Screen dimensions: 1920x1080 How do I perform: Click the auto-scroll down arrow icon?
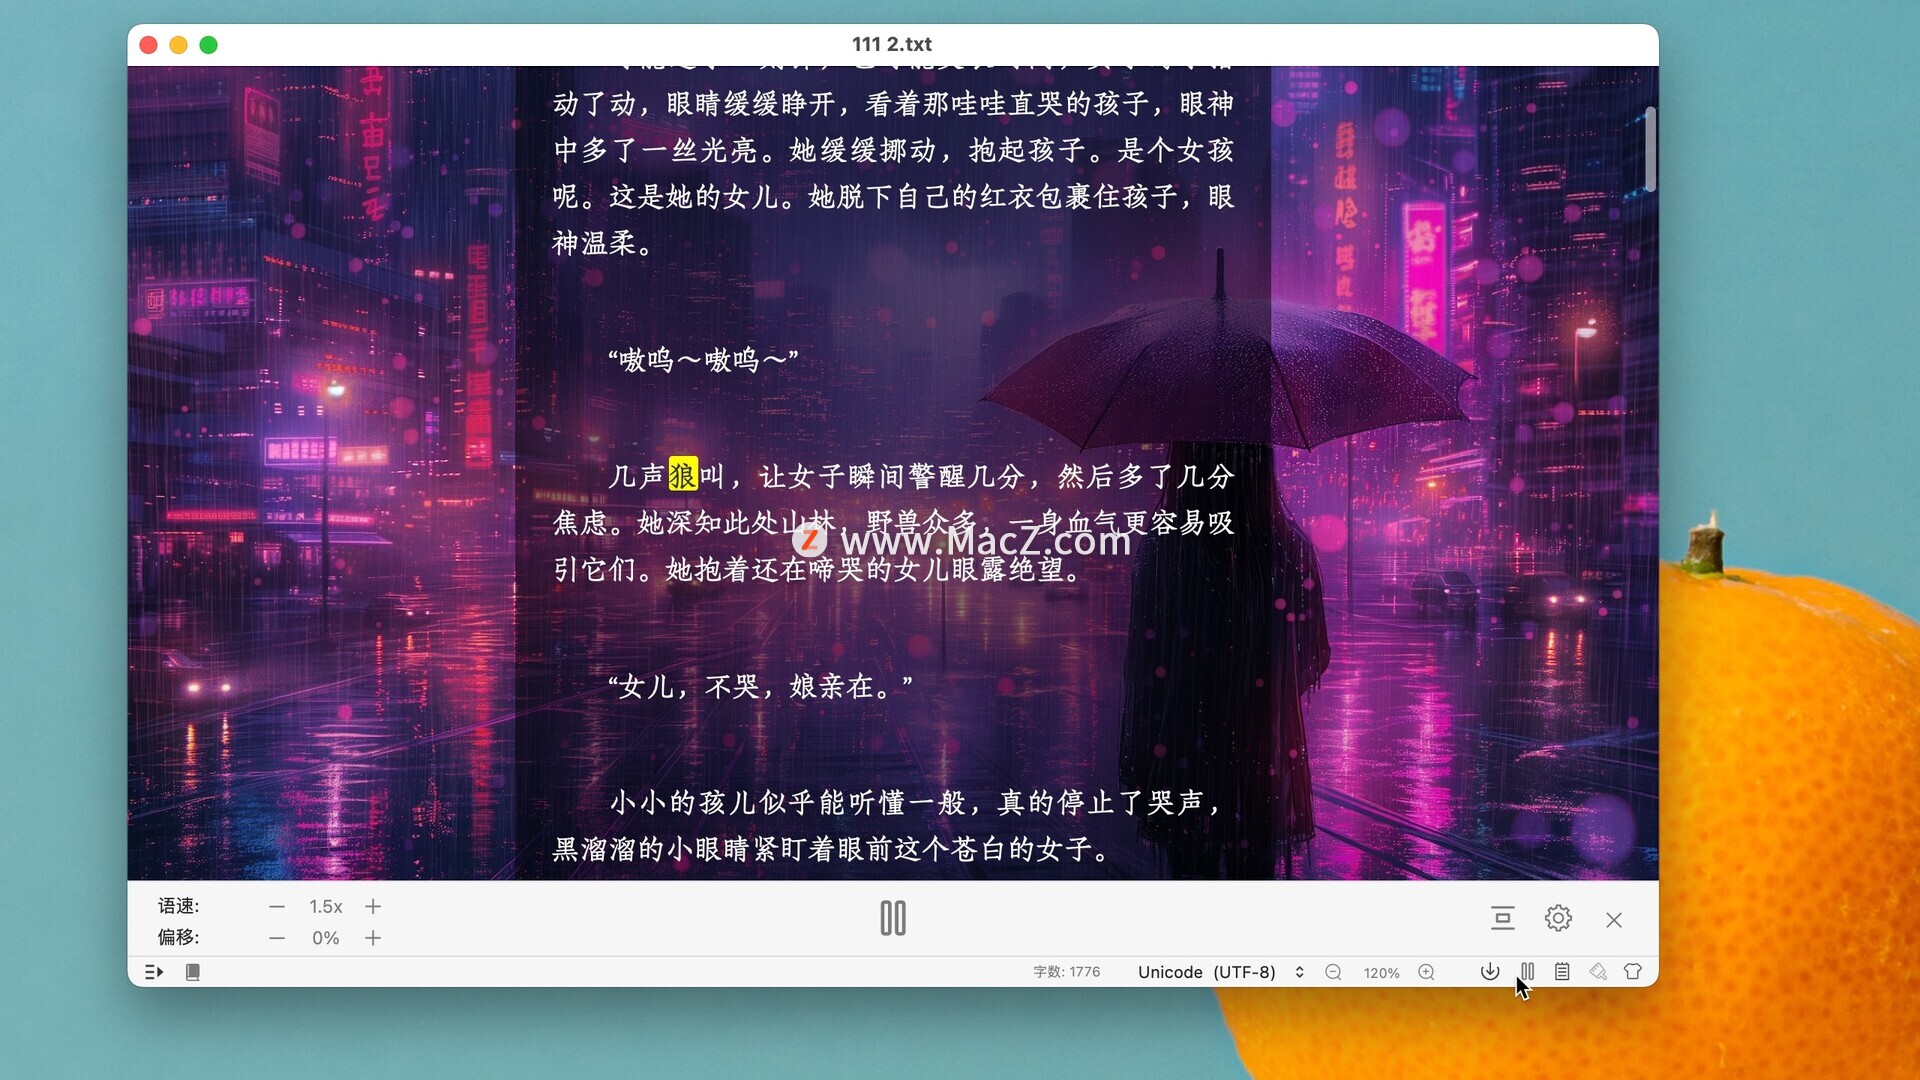click(x=1490, y=971)
